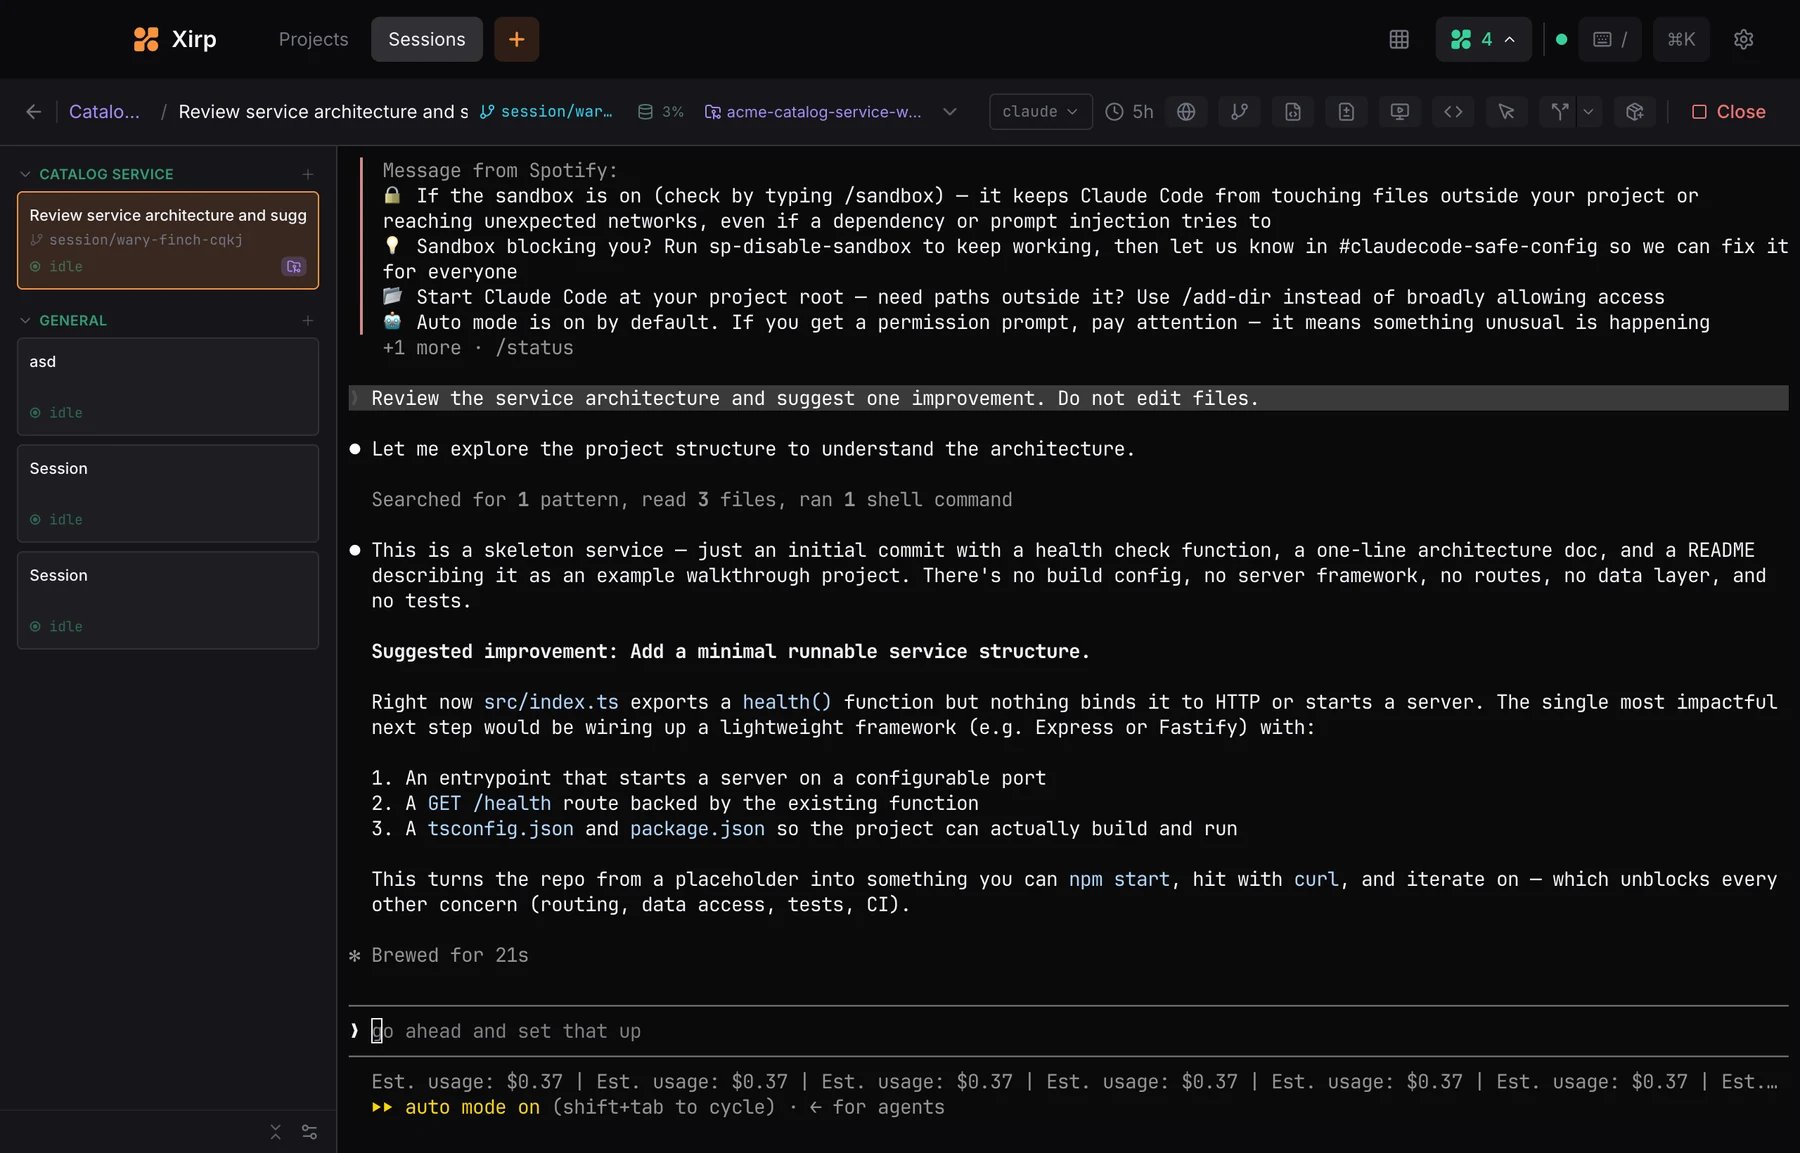Viewport: 1800px width, 1153px height.
Task: Click the session/war... branch label
Action: (546, 112)
